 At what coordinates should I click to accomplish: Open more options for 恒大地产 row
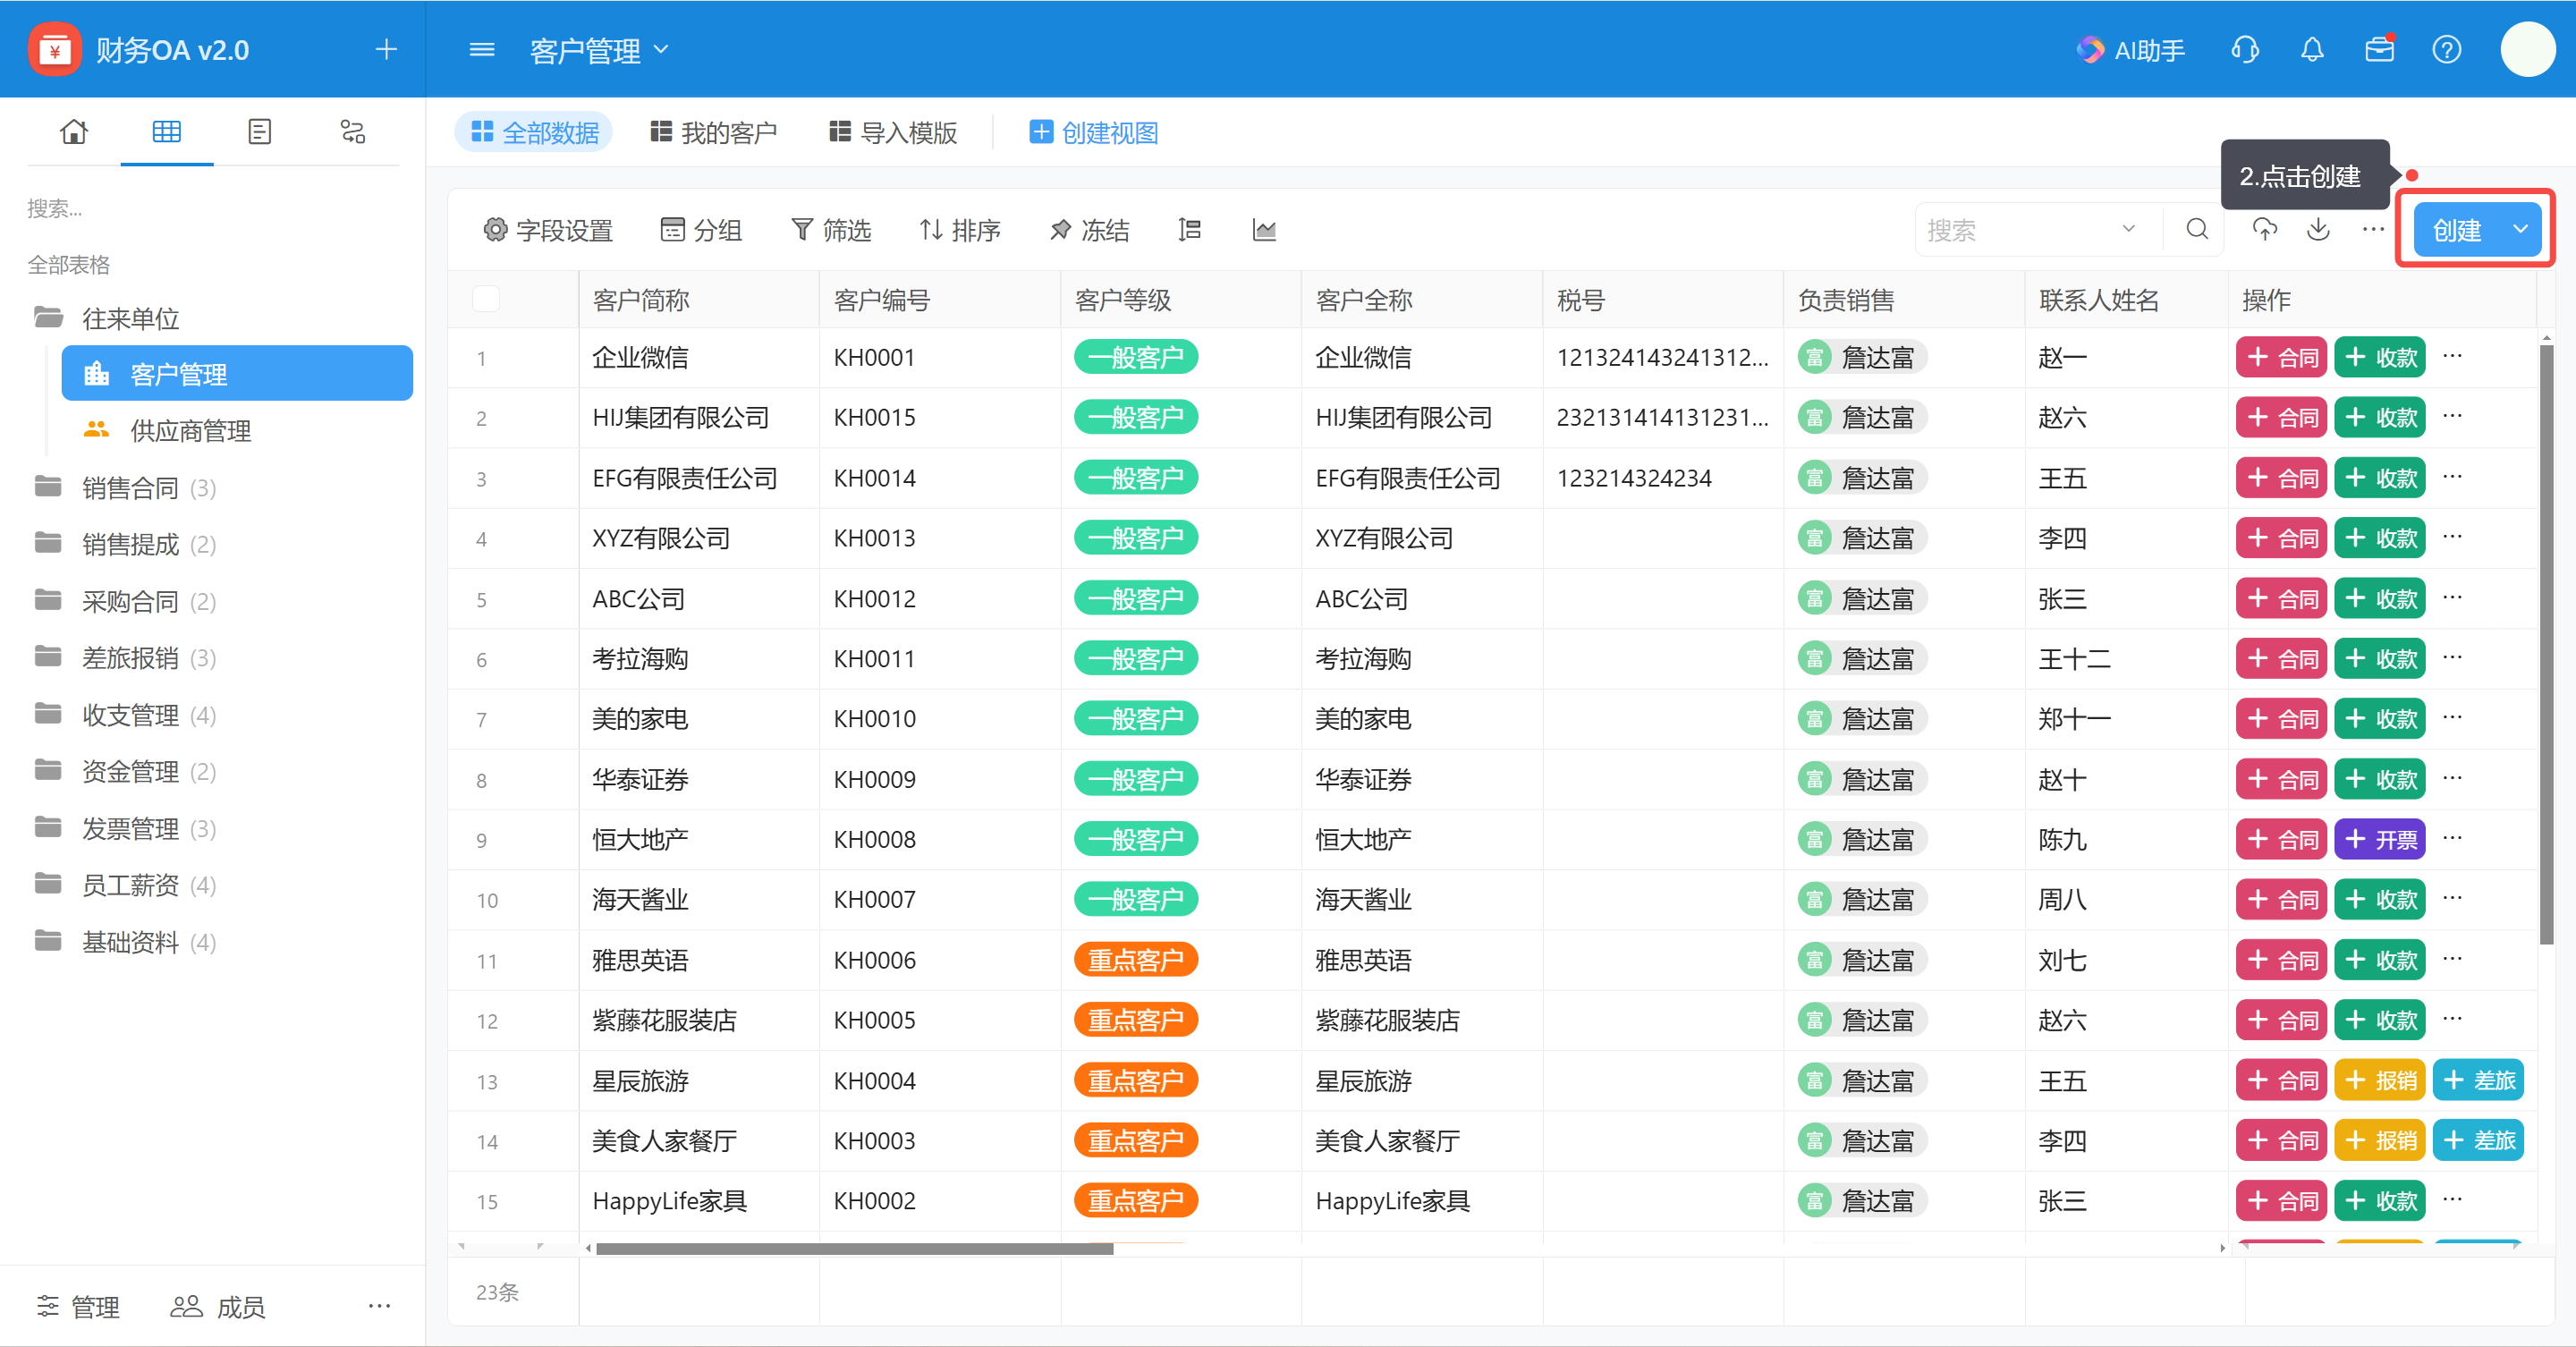point(2452,838)
